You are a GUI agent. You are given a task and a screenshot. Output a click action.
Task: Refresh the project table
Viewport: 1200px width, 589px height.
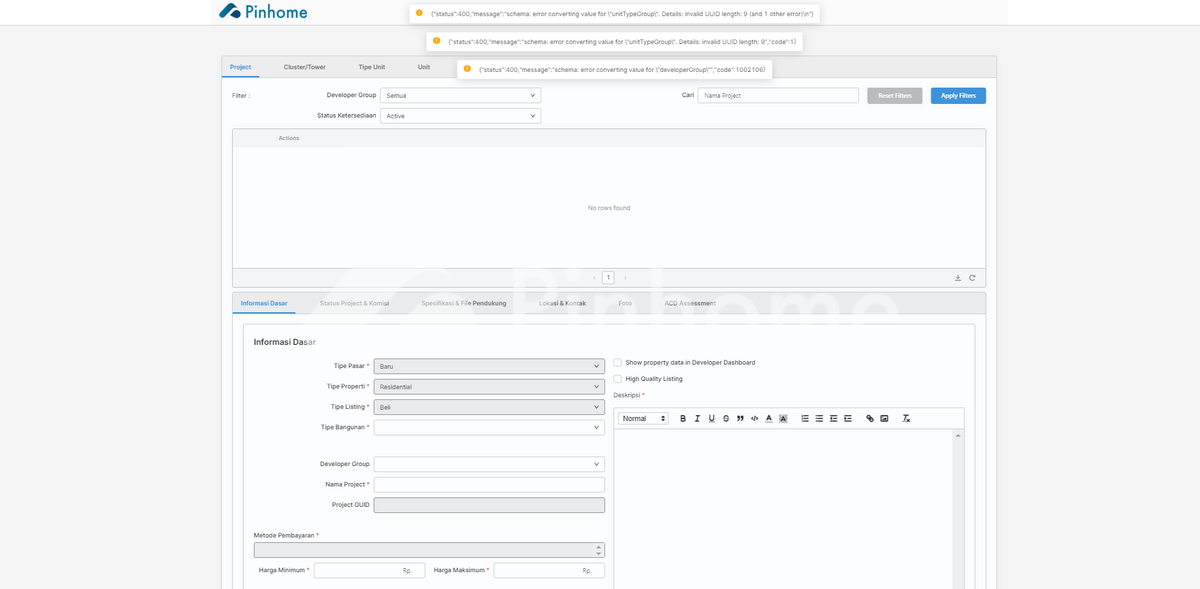coord(972,278)
